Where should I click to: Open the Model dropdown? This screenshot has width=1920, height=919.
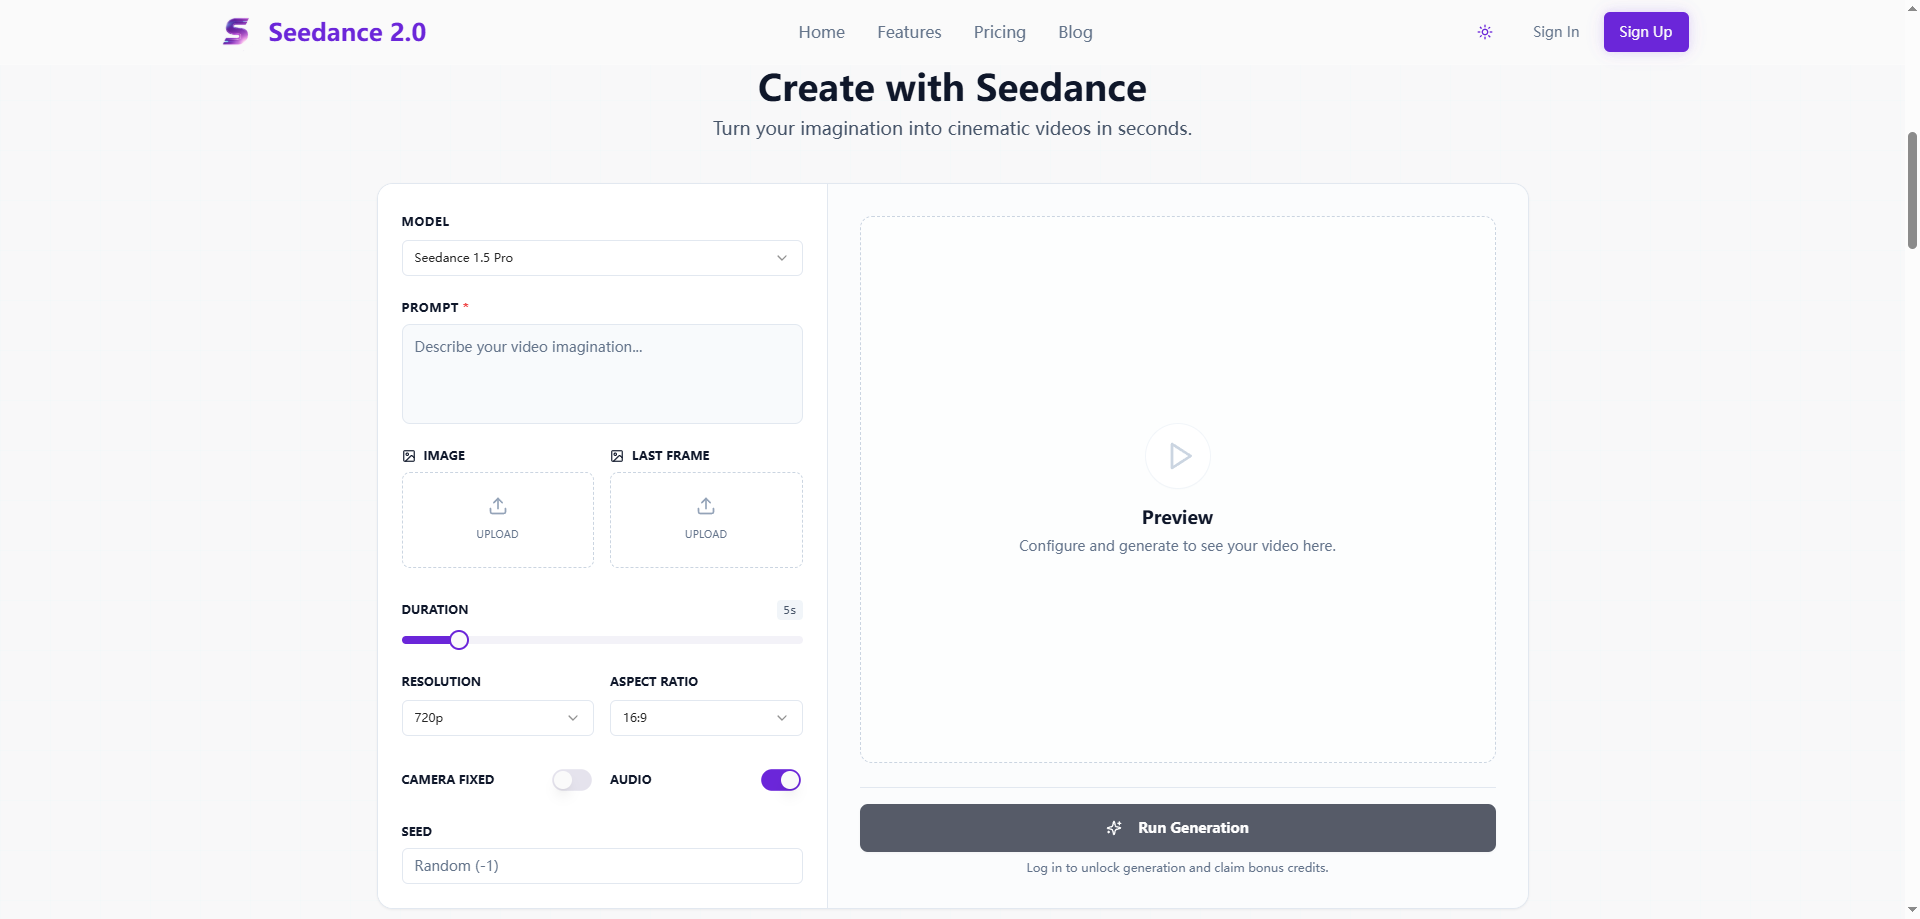tap(602, 258)
